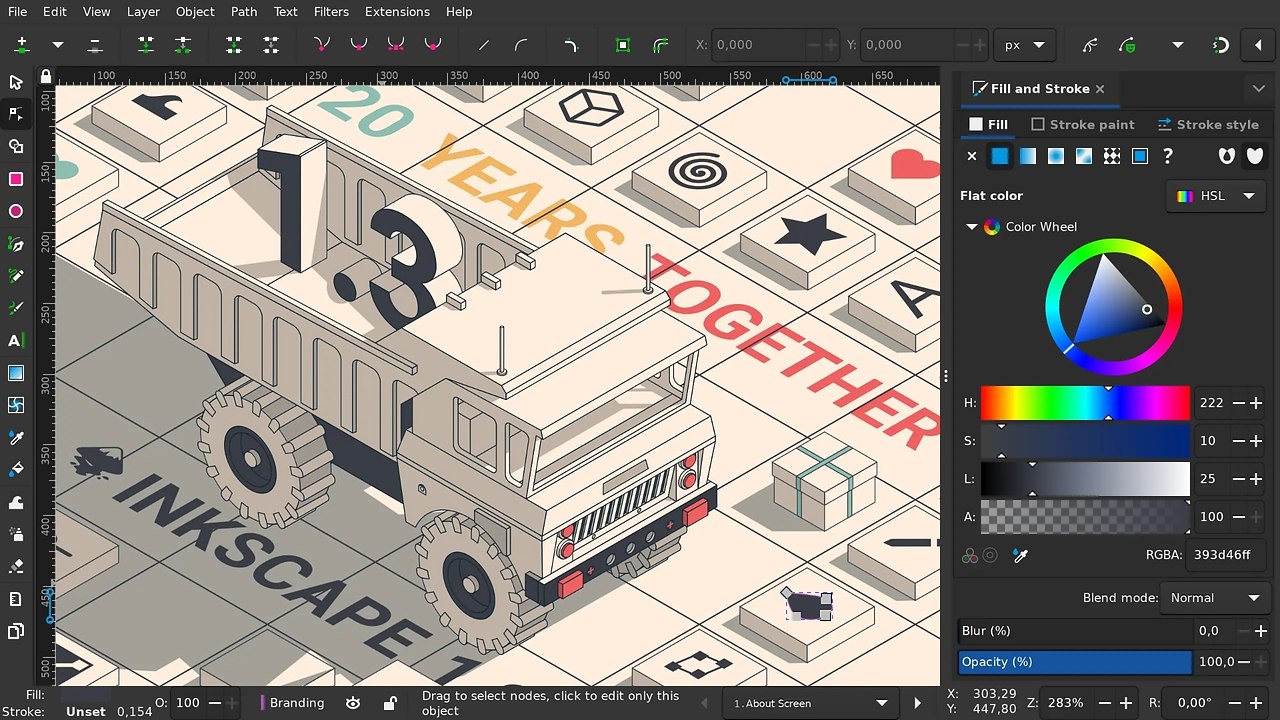This screenshot has width=1280, height=720.
Task: Open the HSL color mode dropdown
Action: (x=1215, y=196)
